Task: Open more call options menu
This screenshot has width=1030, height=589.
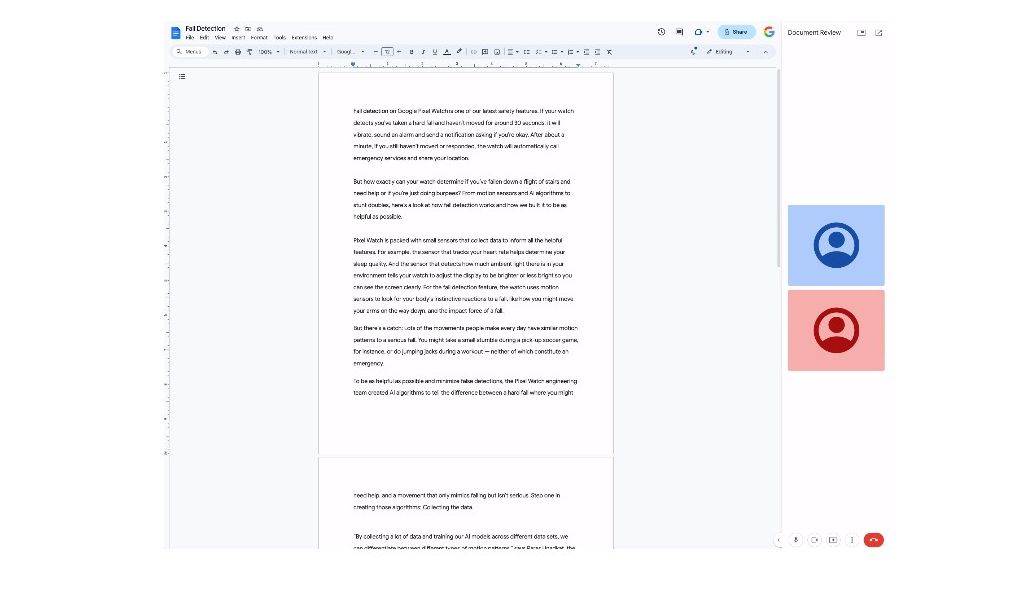Action: click(x=852, y=540)
